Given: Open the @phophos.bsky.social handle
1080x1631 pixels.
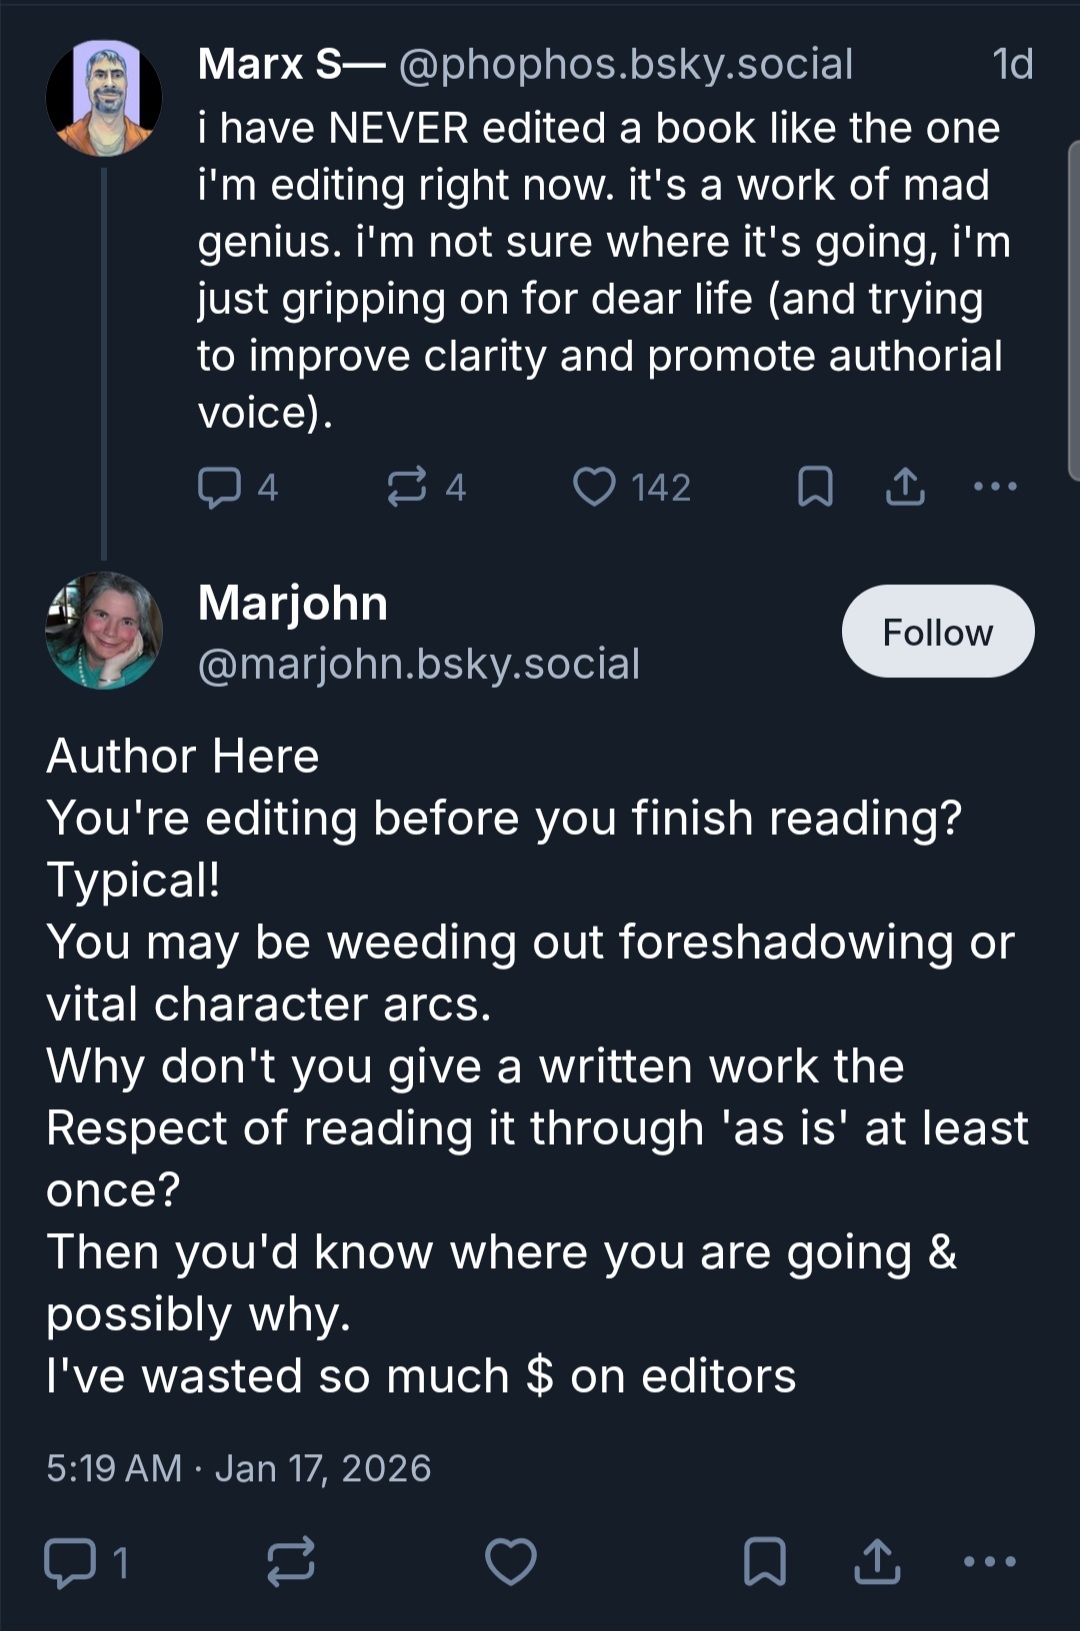Looking at the screenshot, I should (626, 64).
